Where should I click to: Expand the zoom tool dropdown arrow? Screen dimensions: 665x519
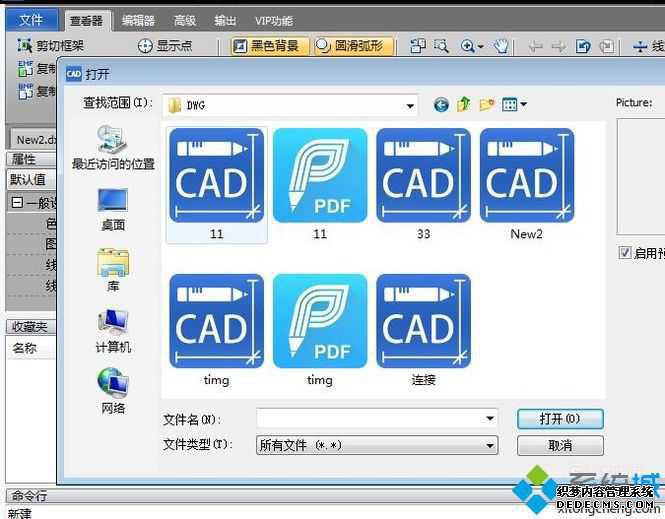[x=481, y=46]
